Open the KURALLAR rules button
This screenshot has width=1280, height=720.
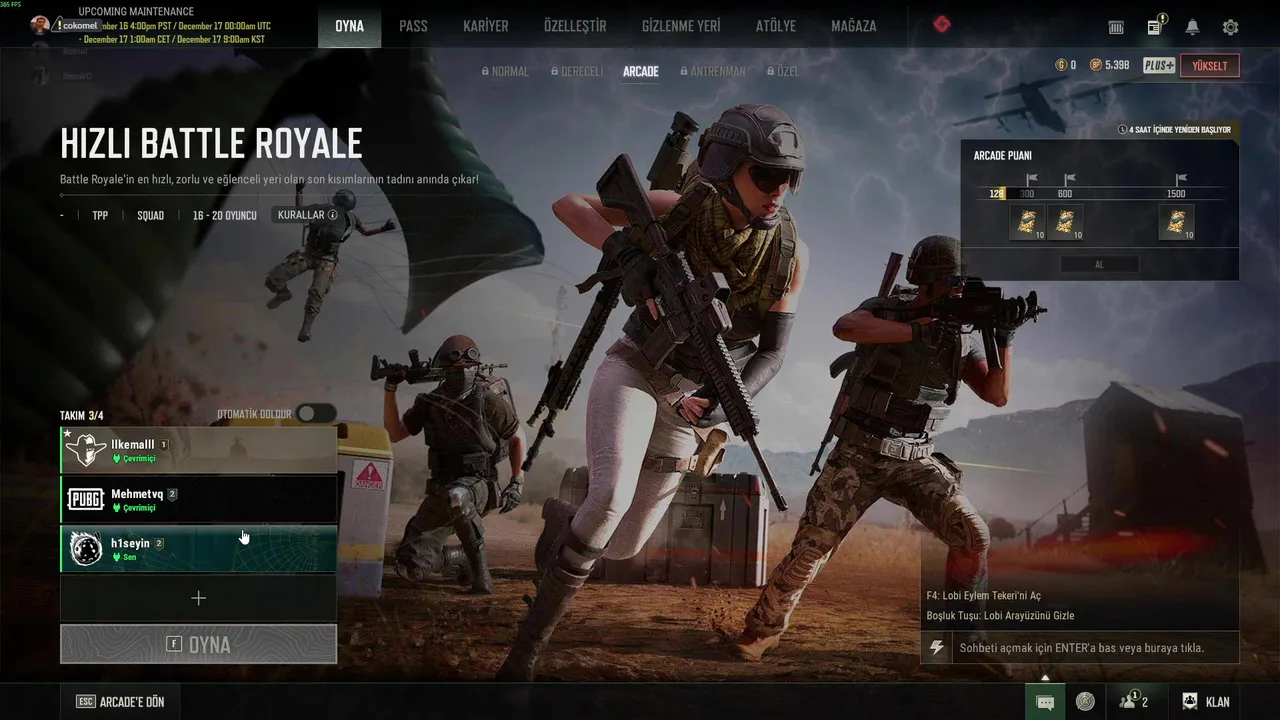click(x=307, y=215)
